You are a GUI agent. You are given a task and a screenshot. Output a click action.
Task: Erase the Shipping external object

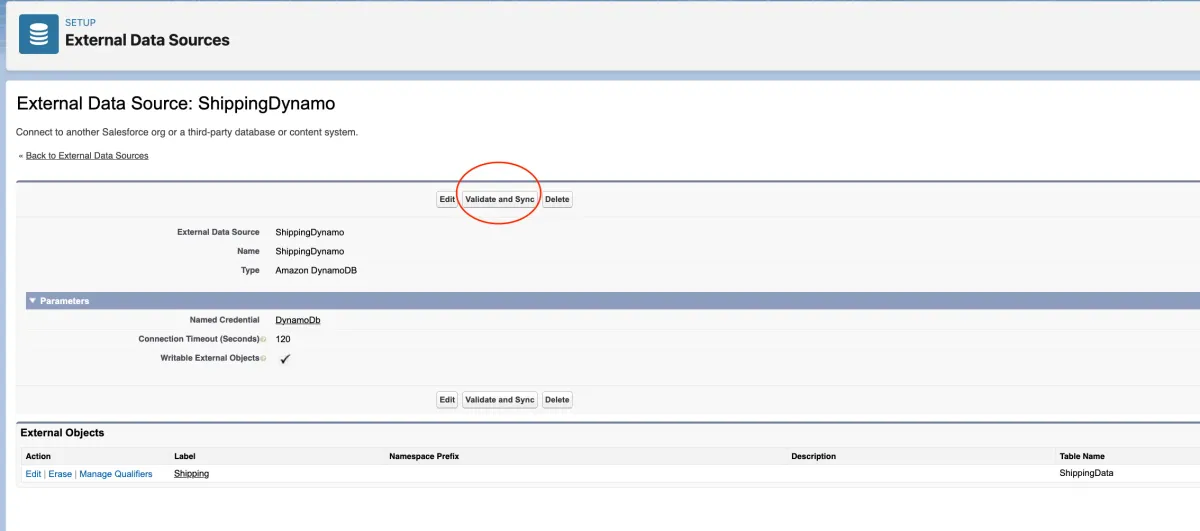60,474
